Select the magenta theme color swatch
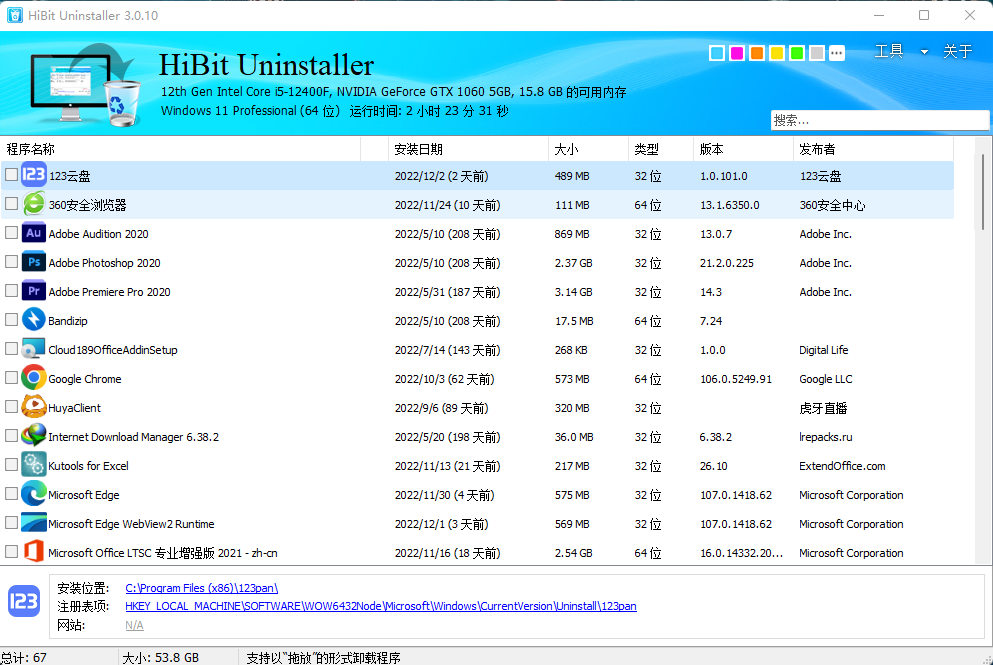 tap(737, 53)
